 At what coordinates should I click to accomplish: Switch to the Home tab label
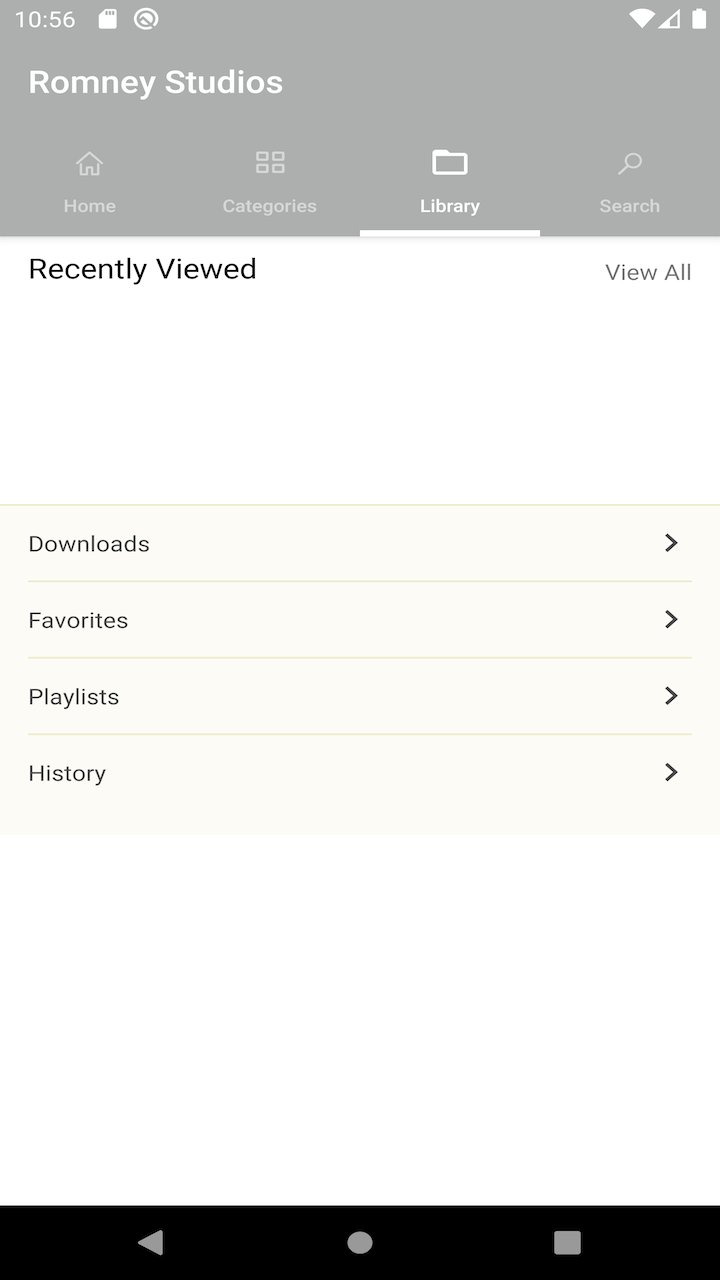tap(90, 206)
